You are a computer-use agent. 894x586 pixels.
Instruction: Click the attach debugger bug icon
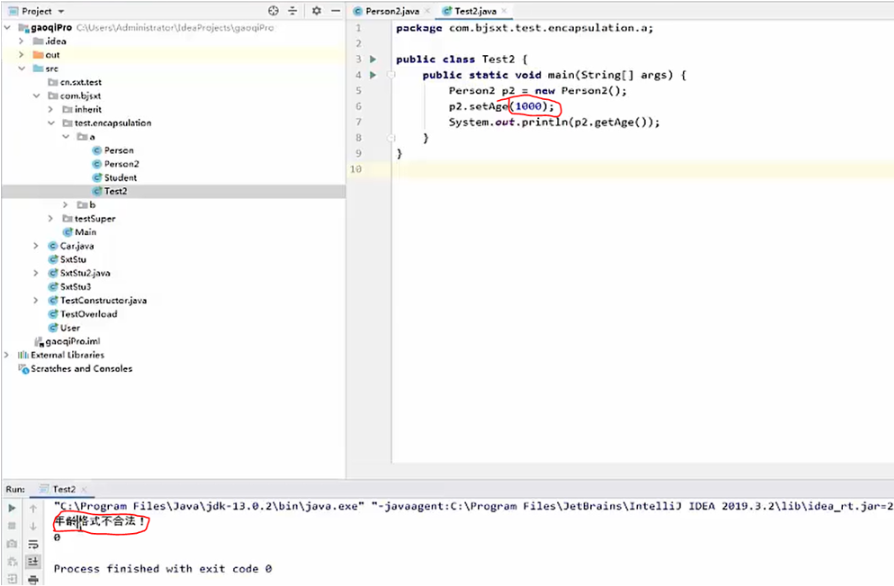12,561
